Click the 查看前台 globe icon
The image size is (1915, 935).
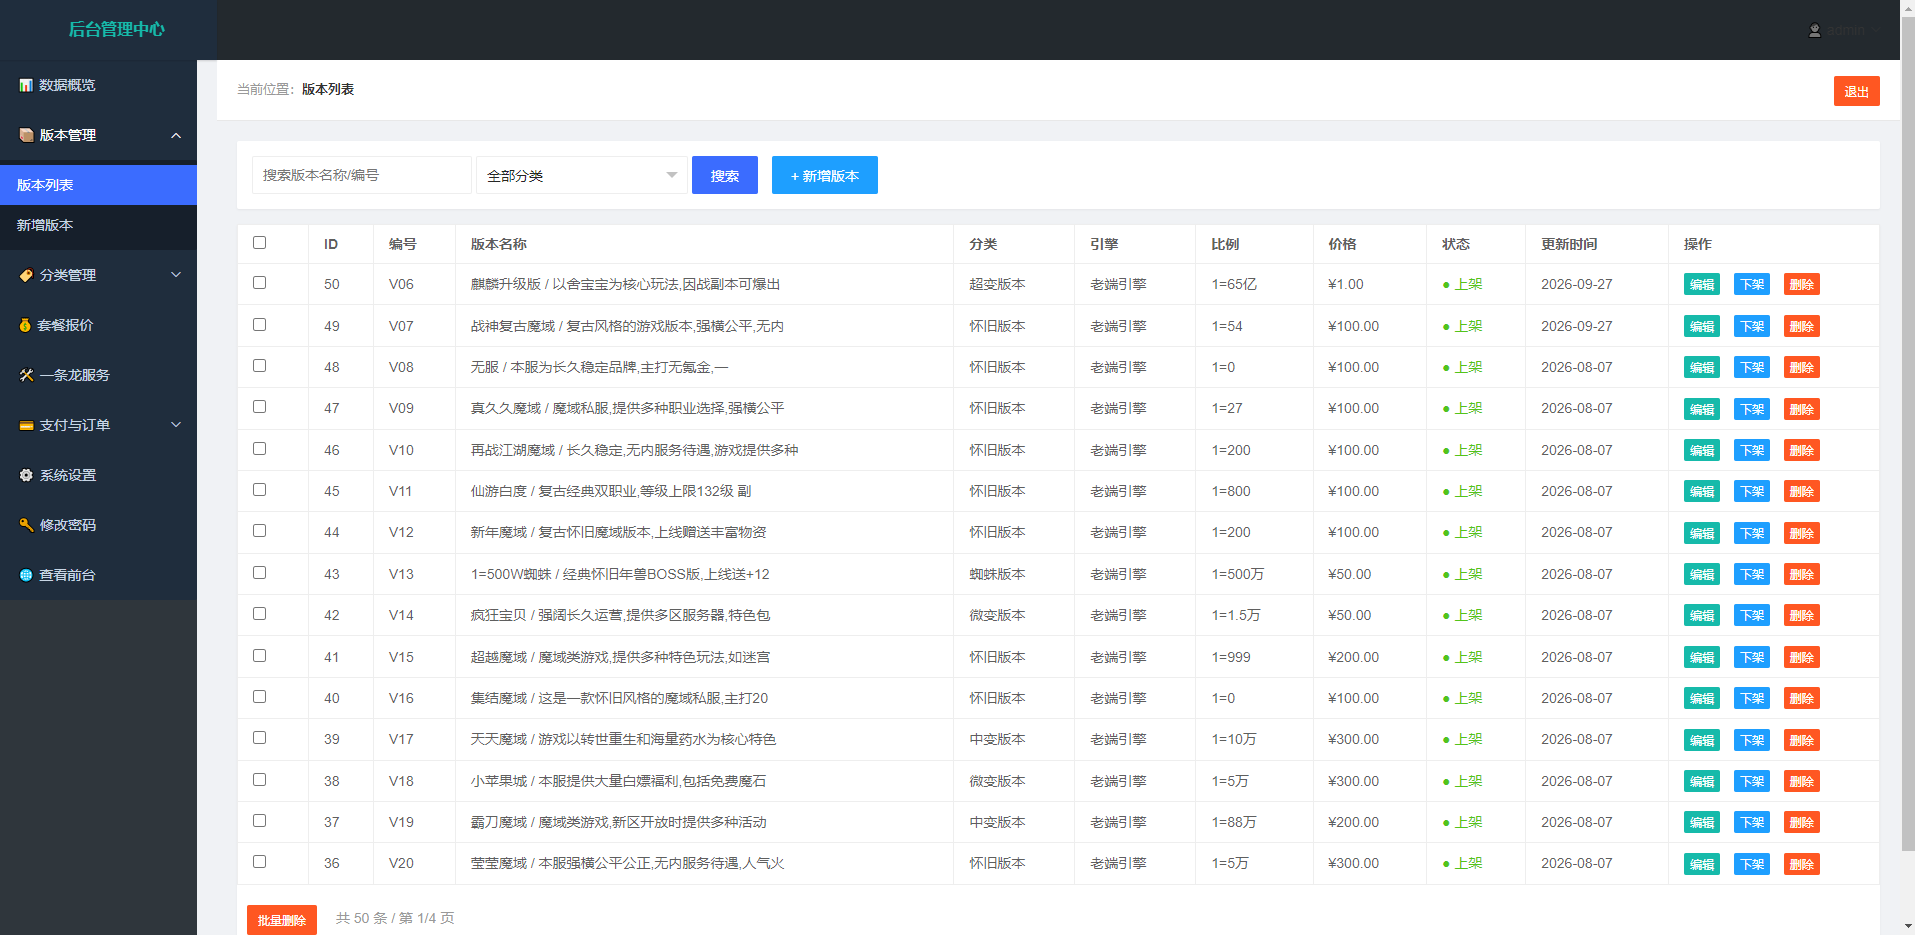(x=26, y=575)
